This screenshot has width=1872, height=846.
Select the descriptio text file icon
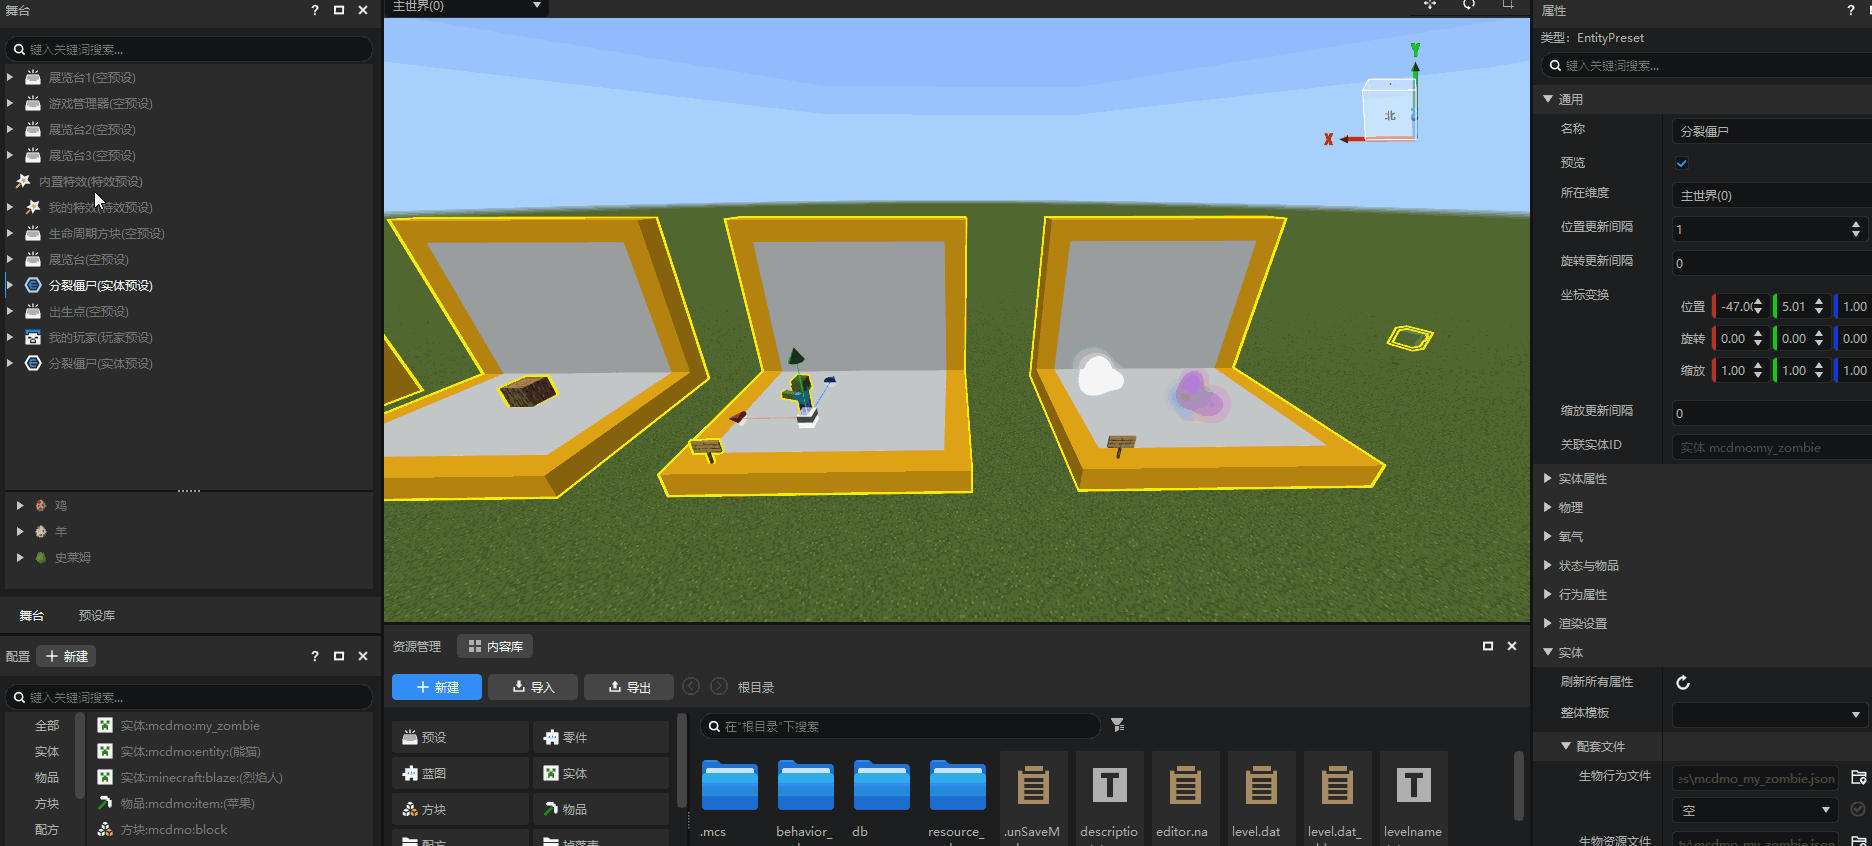pos(1109,786)
